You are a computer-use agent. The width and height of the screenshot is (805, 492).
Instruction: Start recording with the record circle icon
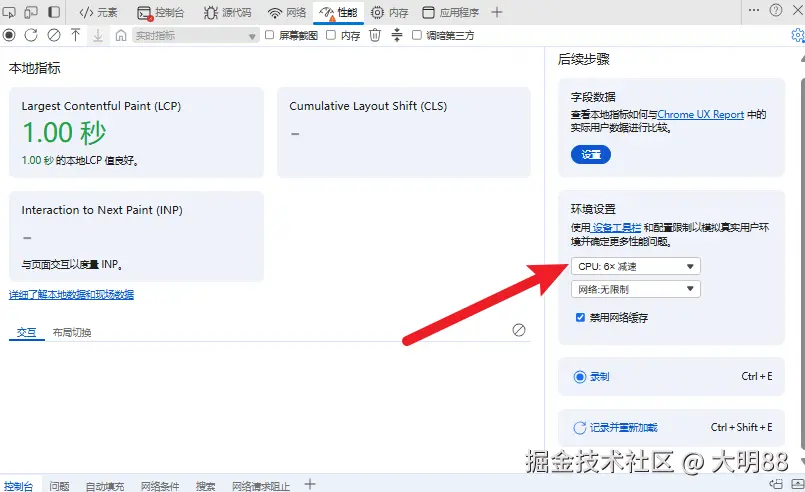[9, 35]
